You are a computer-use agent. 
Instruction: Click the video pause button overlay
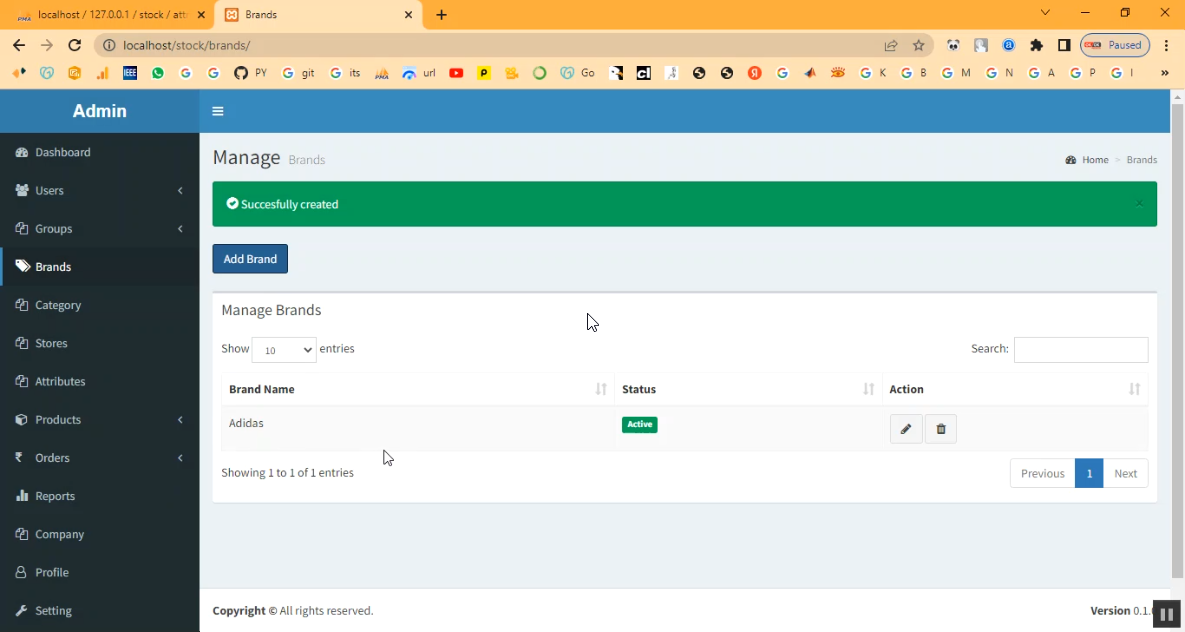point(1167,615)
